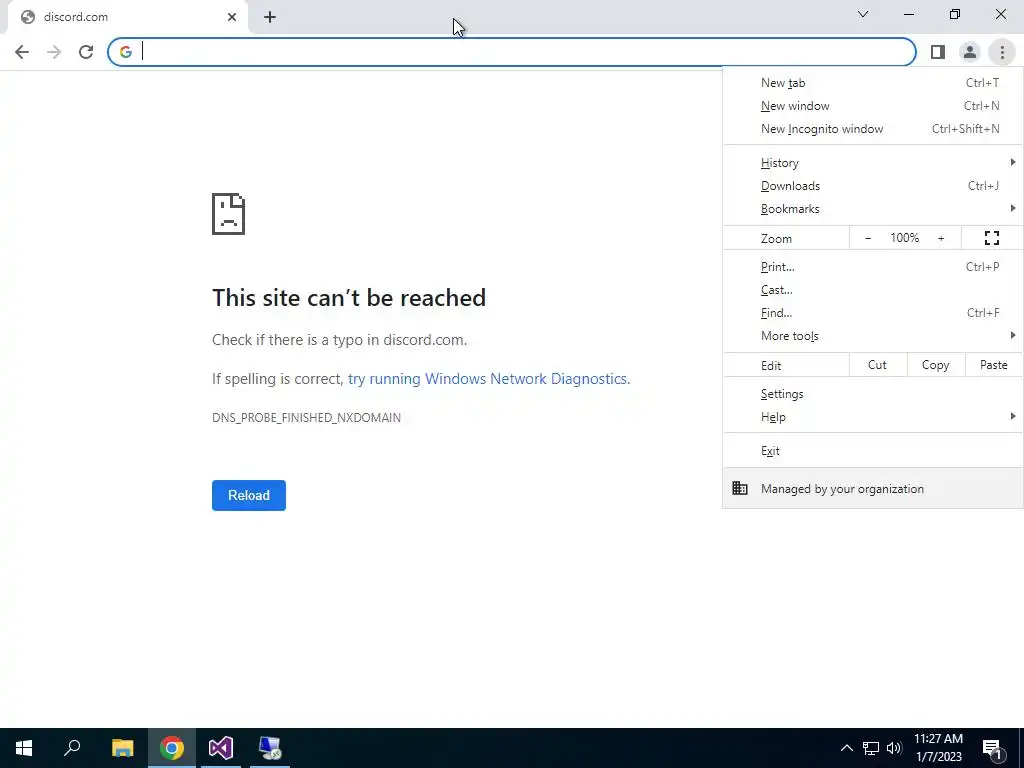Image resolution: width=1024 pixels, height=768 pixels.
Task: Open a new tab with plus icon
Action: pos(270,18)
